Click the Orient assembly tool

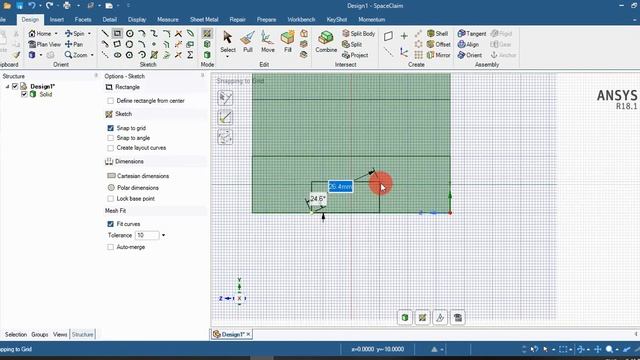[470, 55]
